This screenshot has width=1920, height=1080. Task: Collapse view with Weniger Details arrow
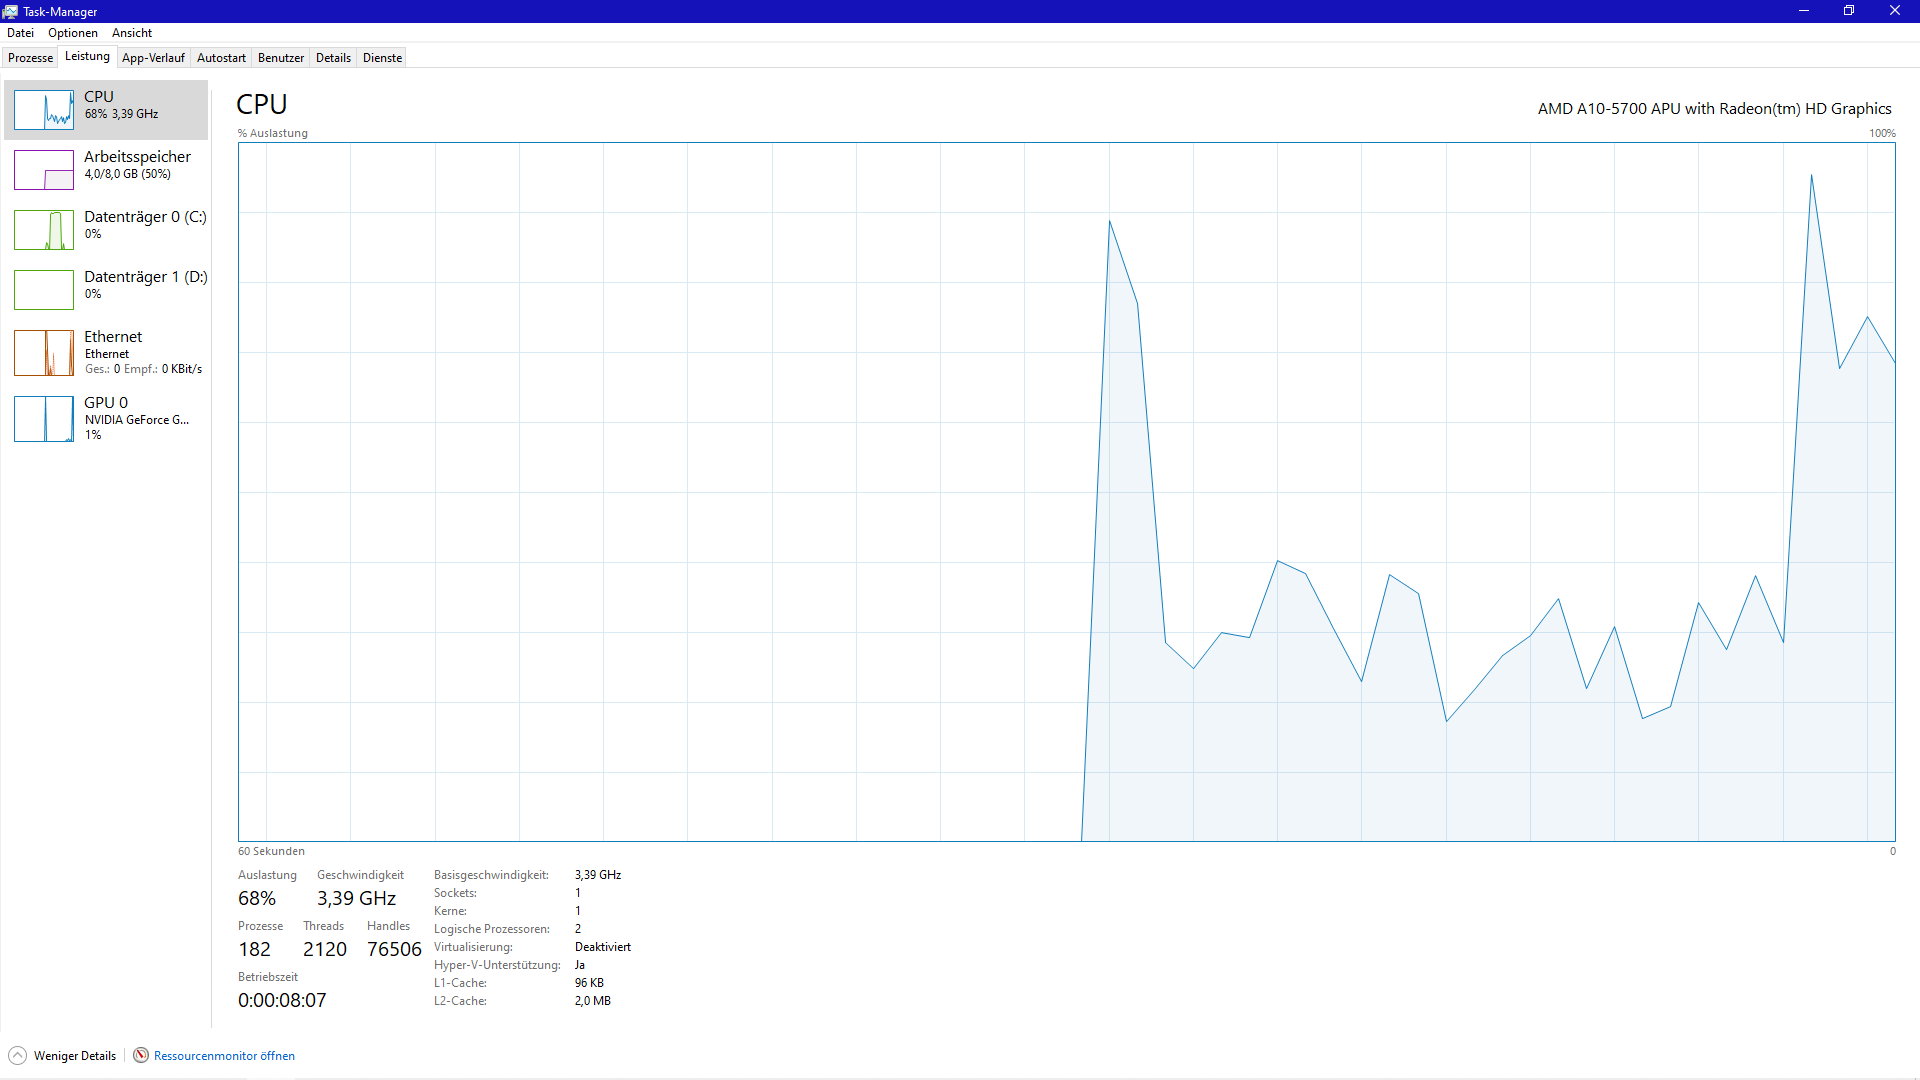(17, 1056)
